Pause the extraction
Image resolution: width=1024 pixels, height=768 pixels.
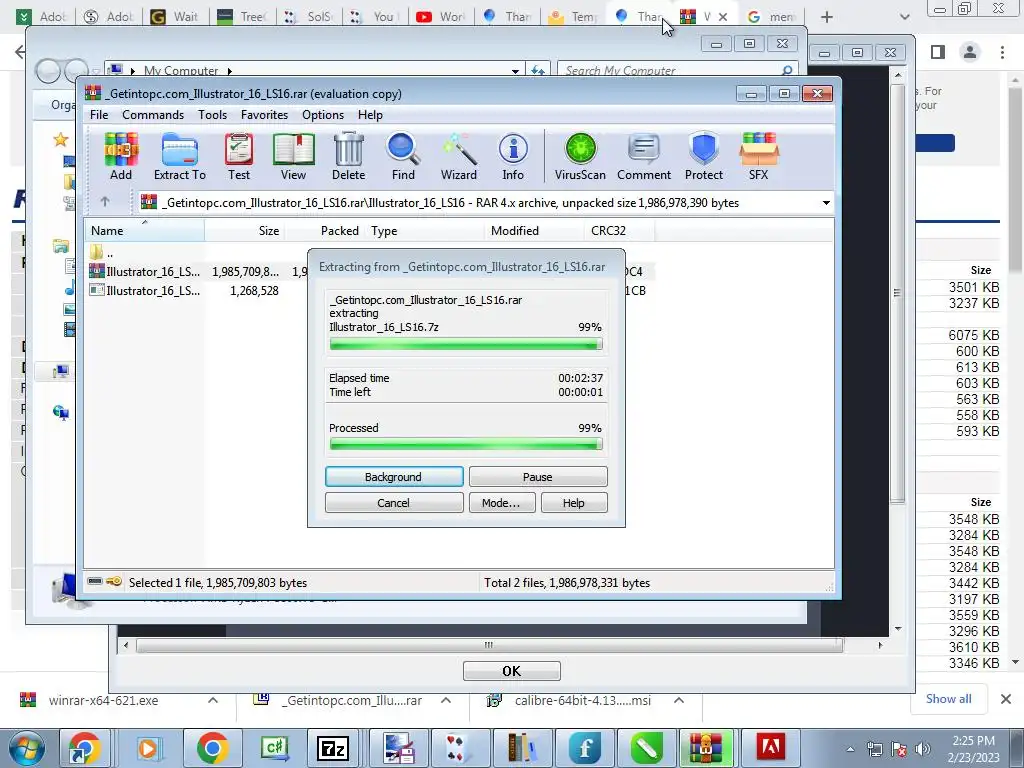[x=538, y=477]
